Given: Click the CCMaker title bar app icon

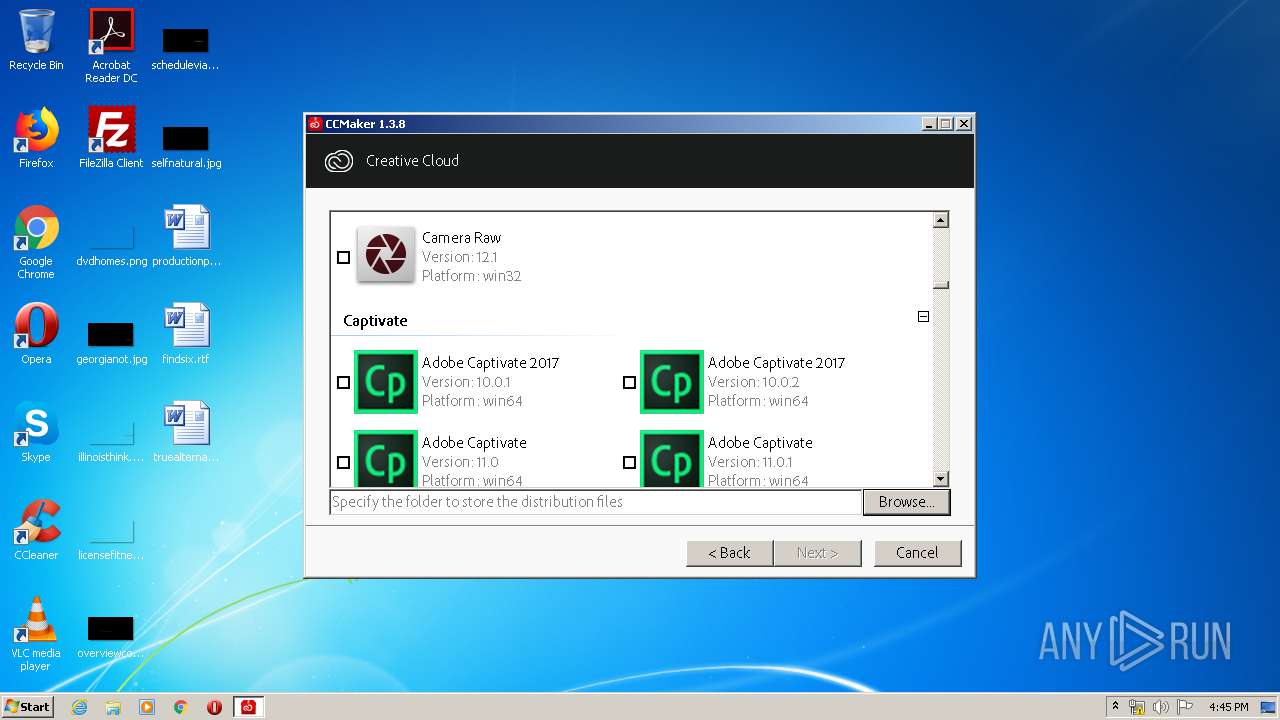Looking at the screenshot, I should 315,124.
